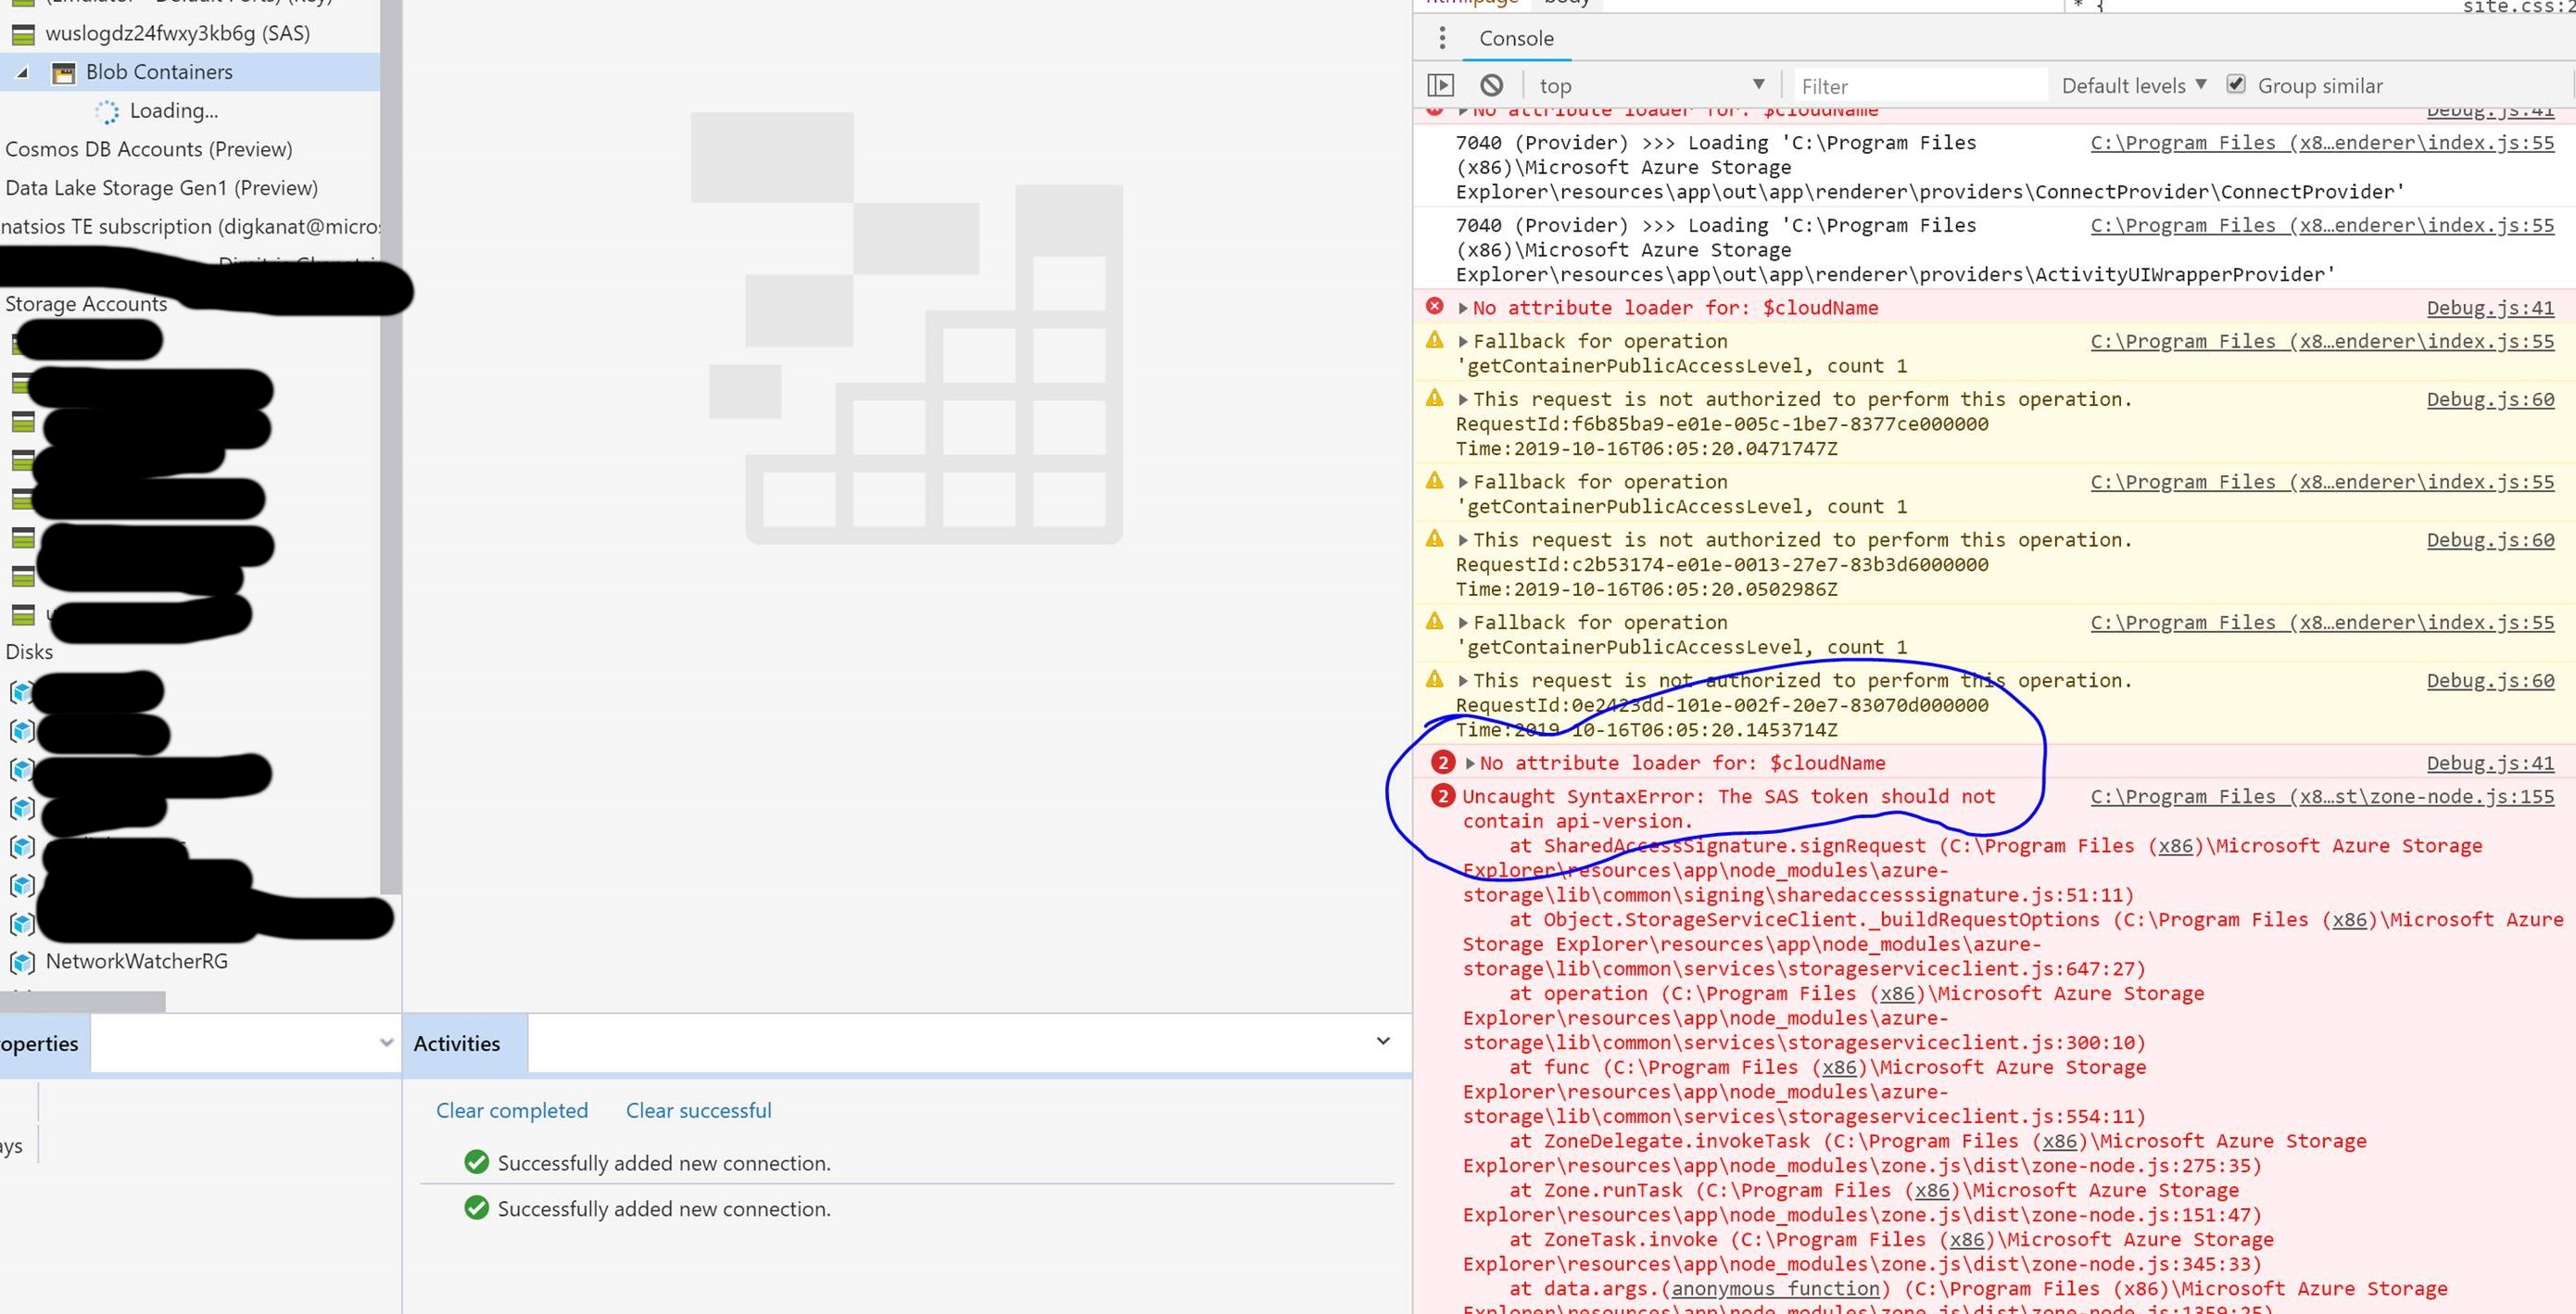Click the Clear successful link

pyautogui.click(x=698, y=1110)
